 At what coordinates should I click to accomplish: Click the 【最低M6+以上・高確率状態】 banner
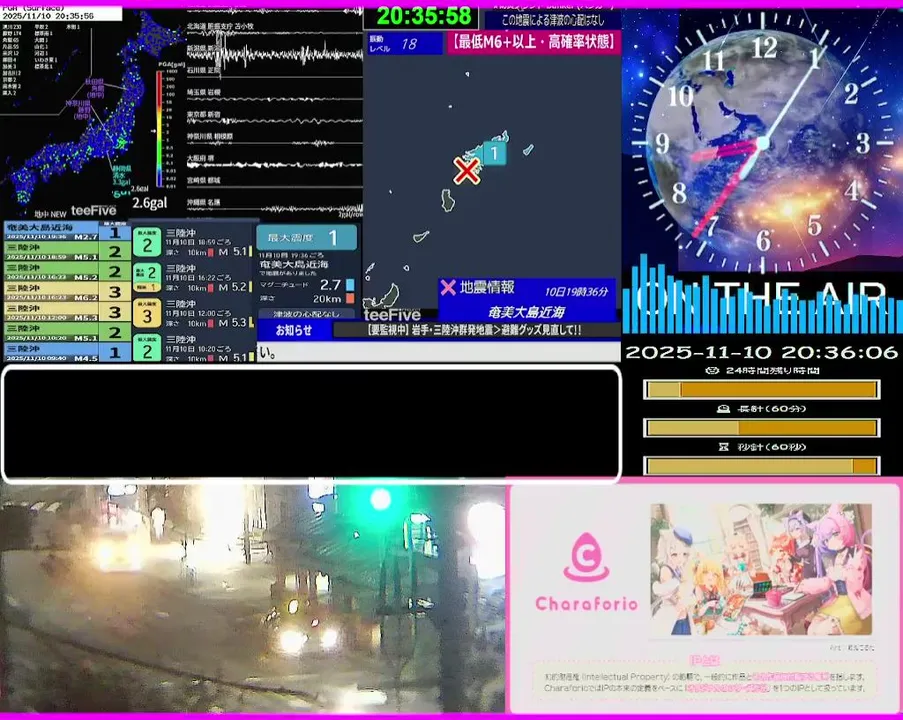[533, 42]
